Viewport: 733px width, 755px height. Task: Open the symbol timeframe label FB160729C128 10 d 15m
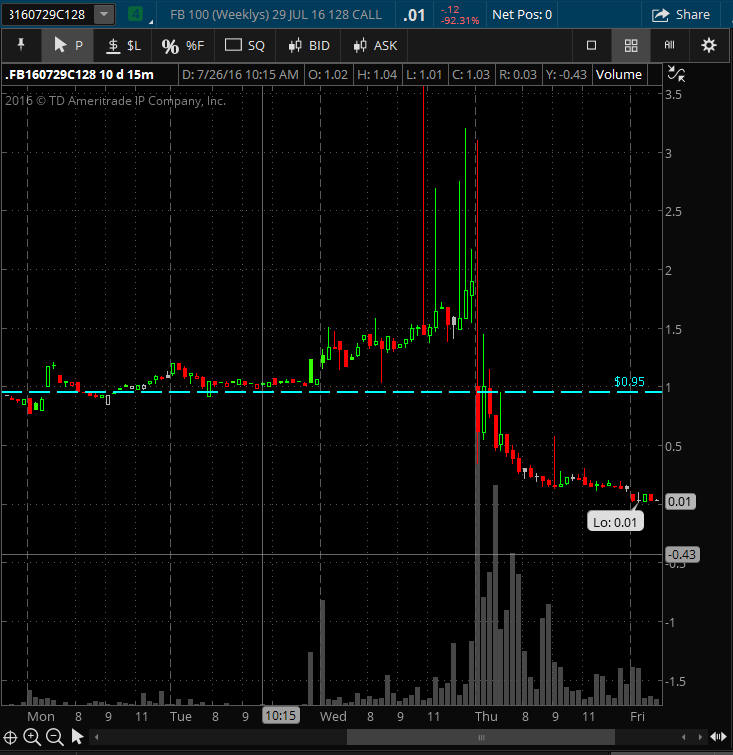(80, 75)
